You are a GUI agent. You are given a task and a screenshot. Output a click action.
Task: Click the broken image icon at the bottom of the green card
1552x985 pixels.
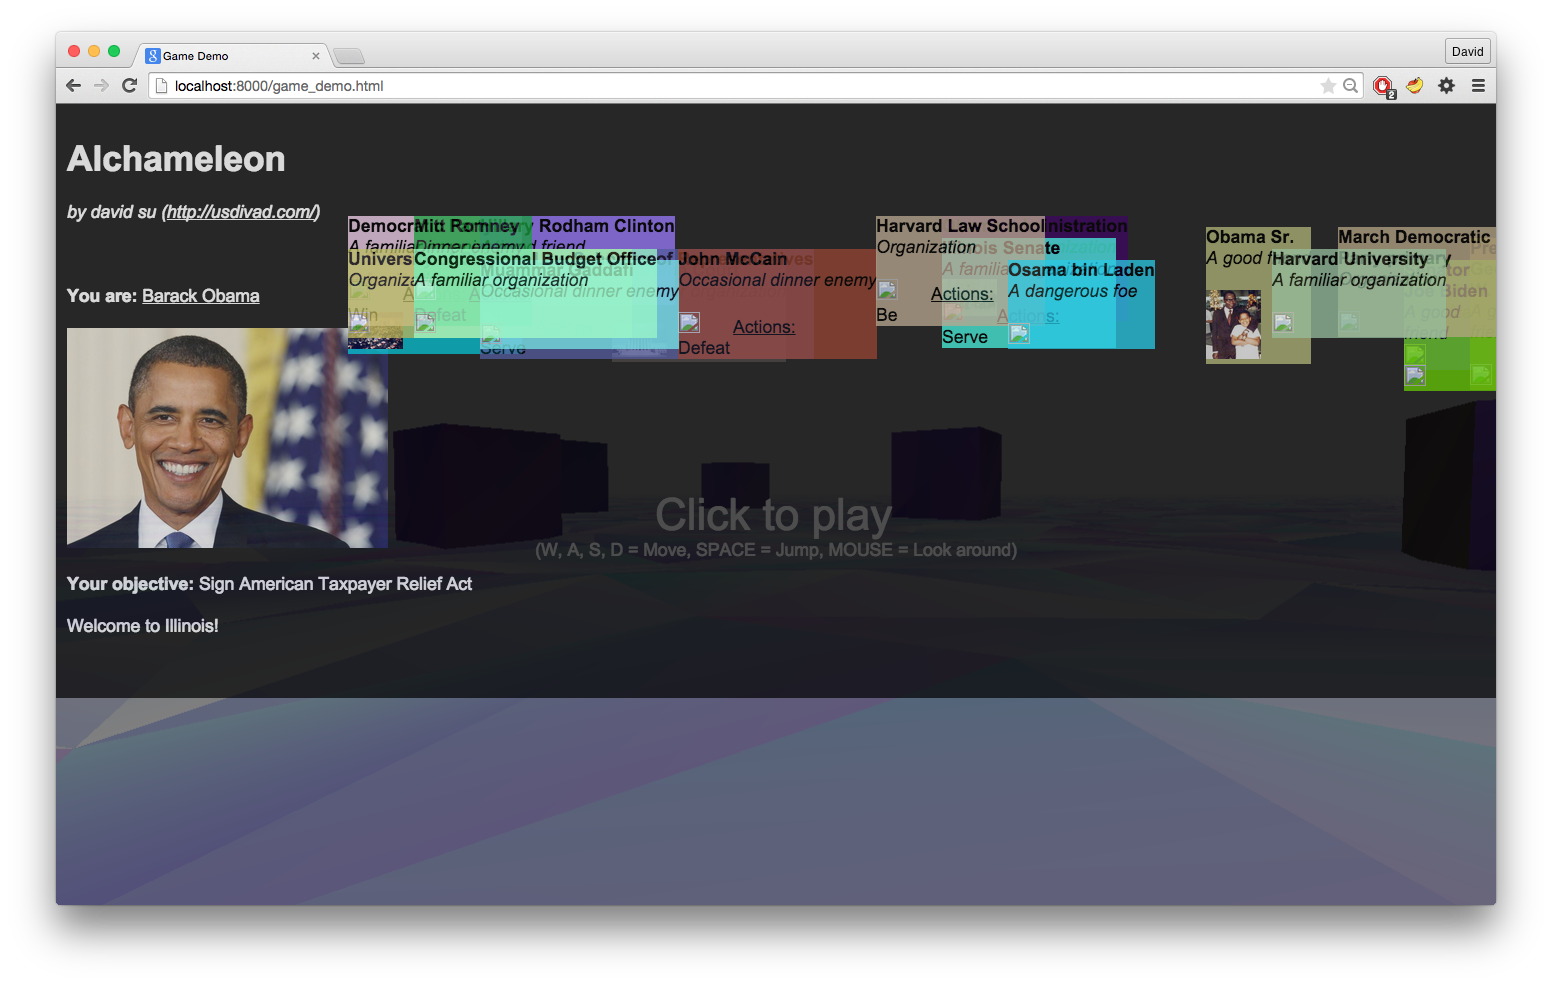coord(1415,376)
